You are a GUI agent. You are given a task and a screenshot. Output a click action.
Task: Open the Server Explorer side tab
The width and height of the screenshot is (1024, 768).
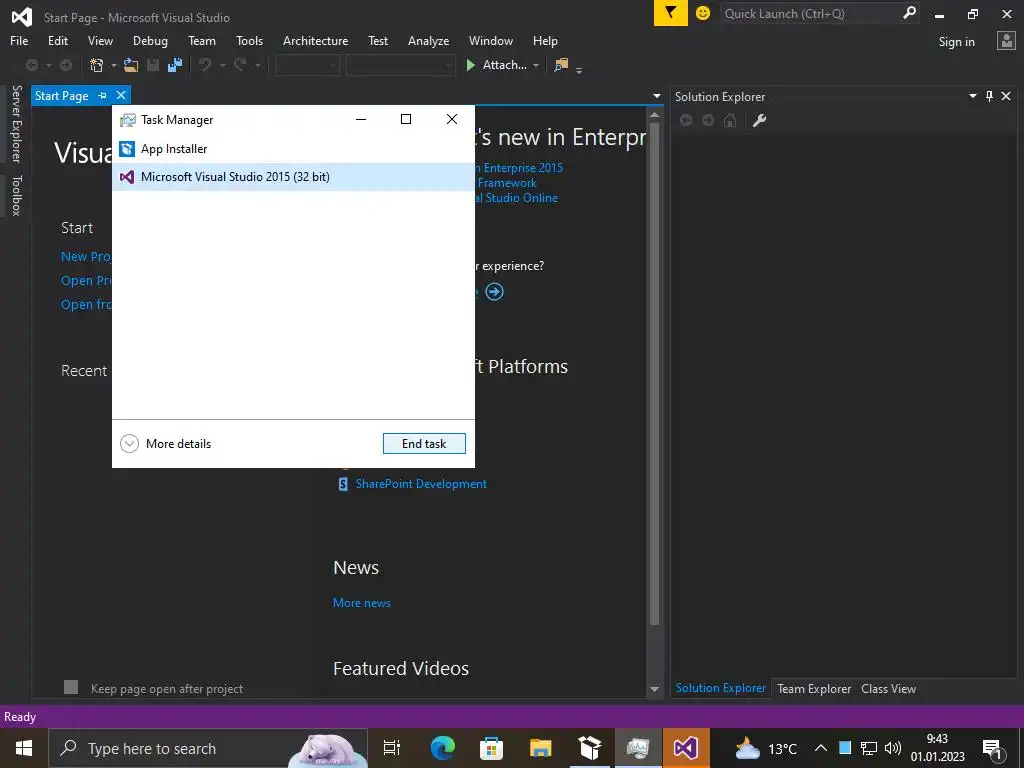16,123
